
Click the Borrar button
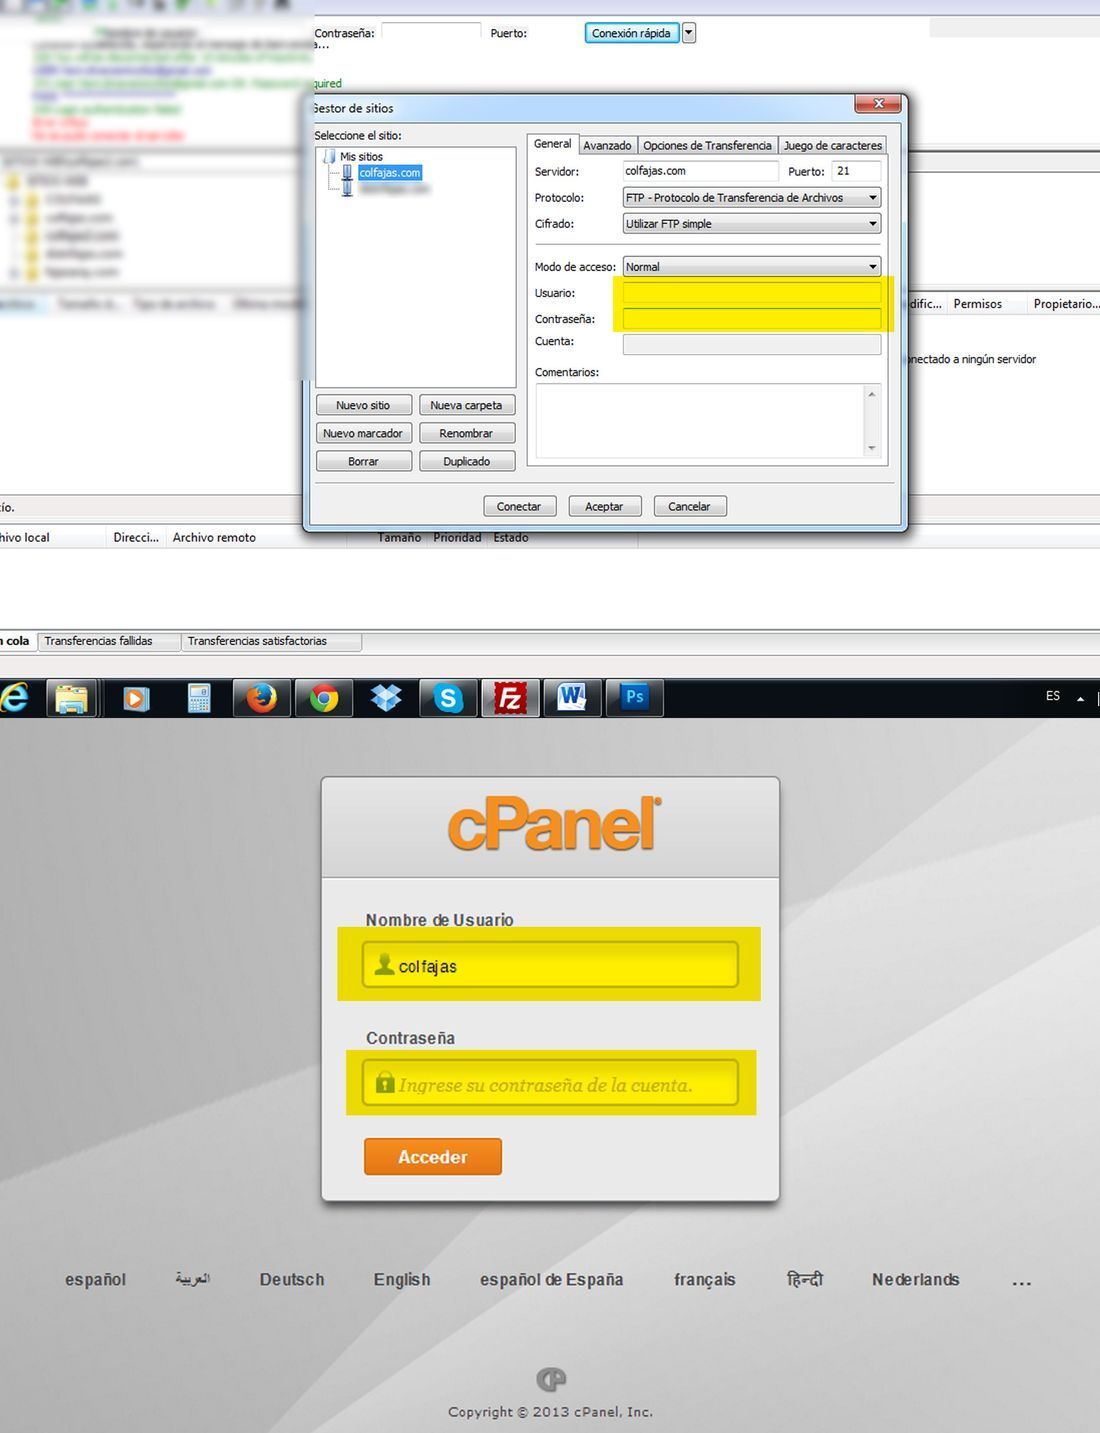363,461
